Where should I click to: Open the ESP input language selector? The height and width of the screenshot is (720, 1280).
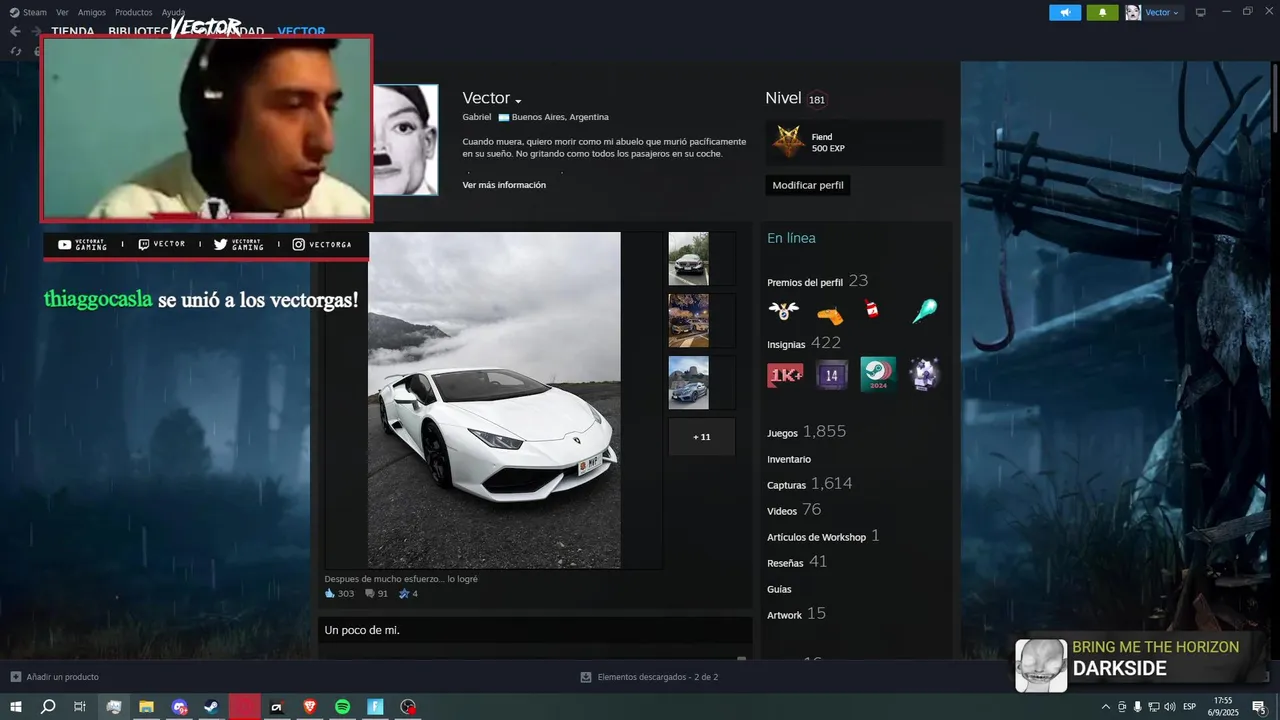1190,707
